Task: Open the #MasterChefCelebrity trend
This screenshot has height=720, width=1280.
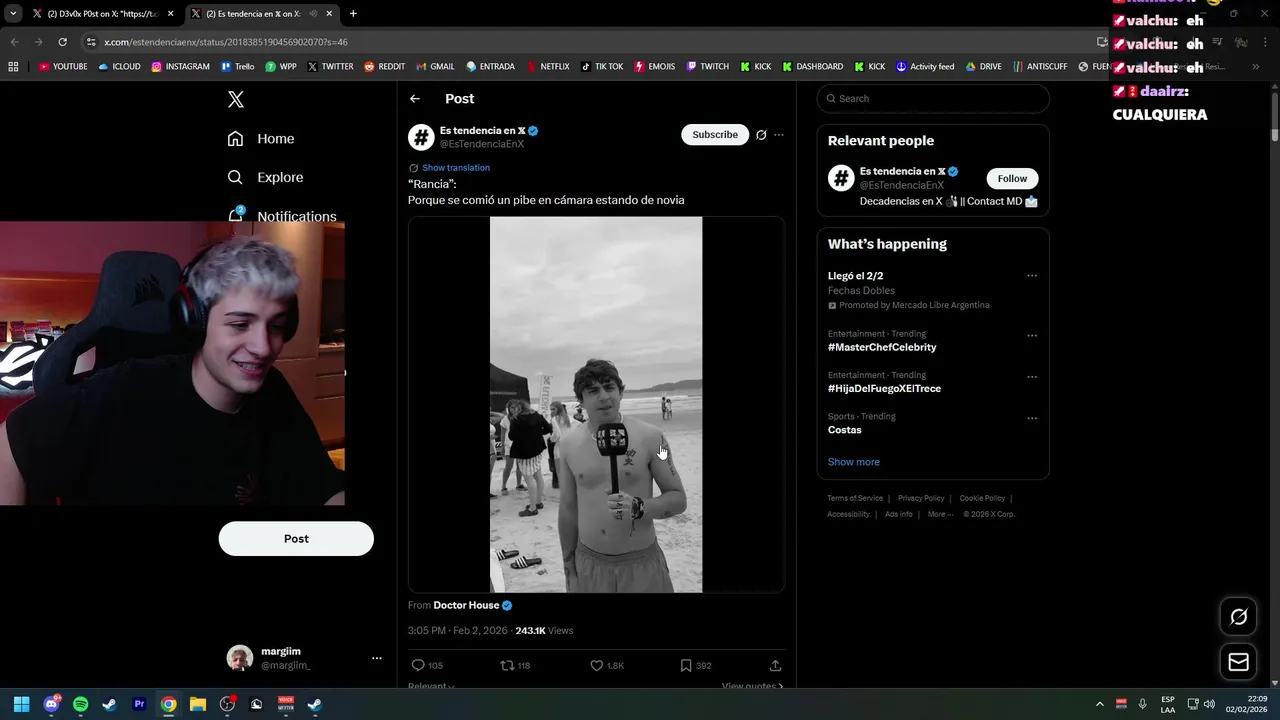Action: pos(882,347)
